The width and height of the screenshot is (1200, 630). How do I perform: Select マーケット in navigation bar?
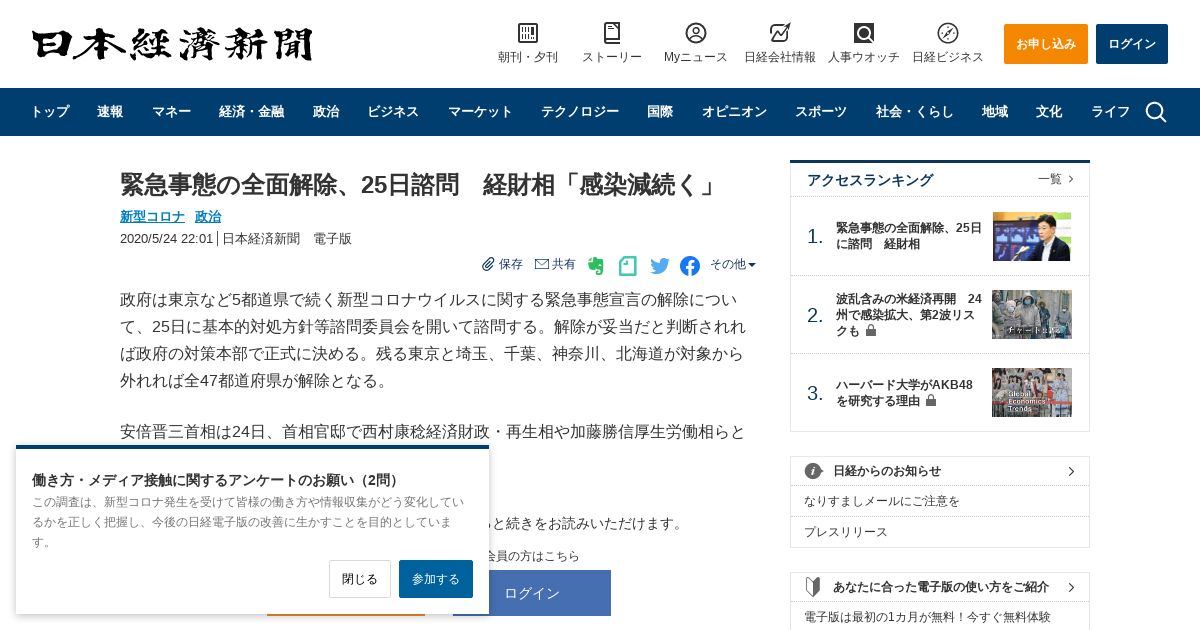pyautogui.click(x=480, y=112)
